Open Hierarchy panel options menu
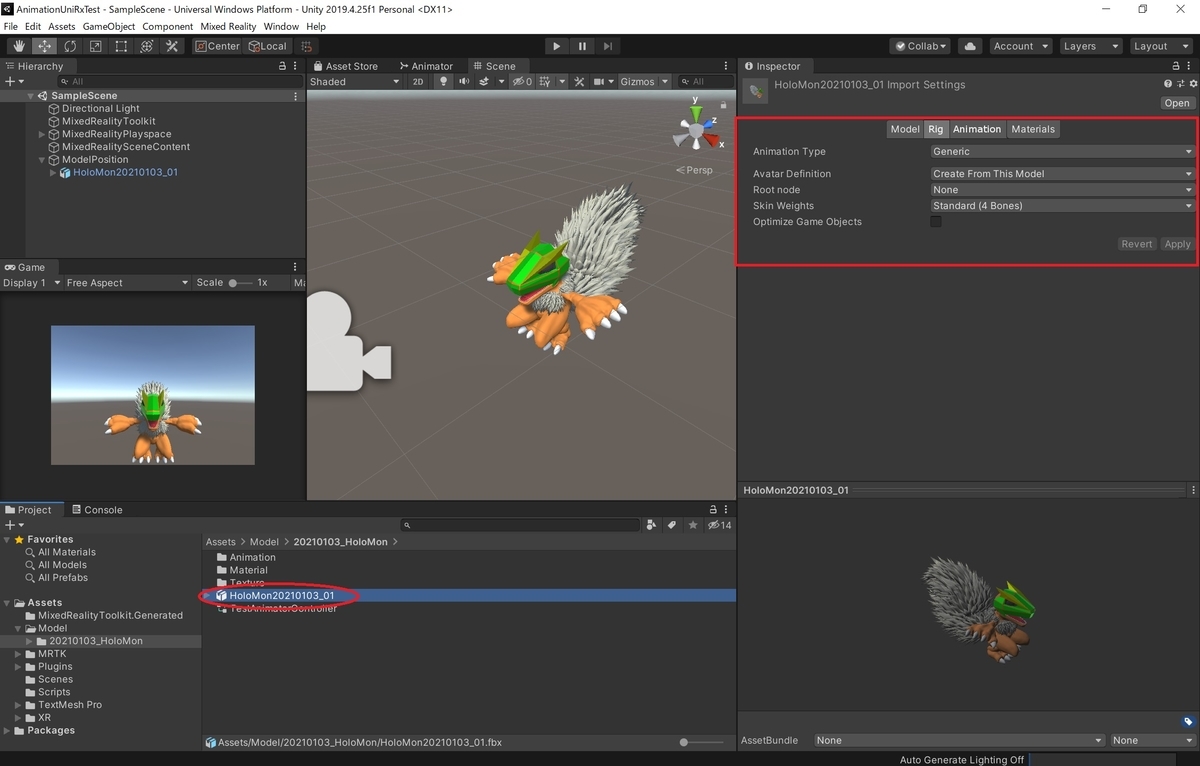The image size is (1200, 766). point(296,66)
